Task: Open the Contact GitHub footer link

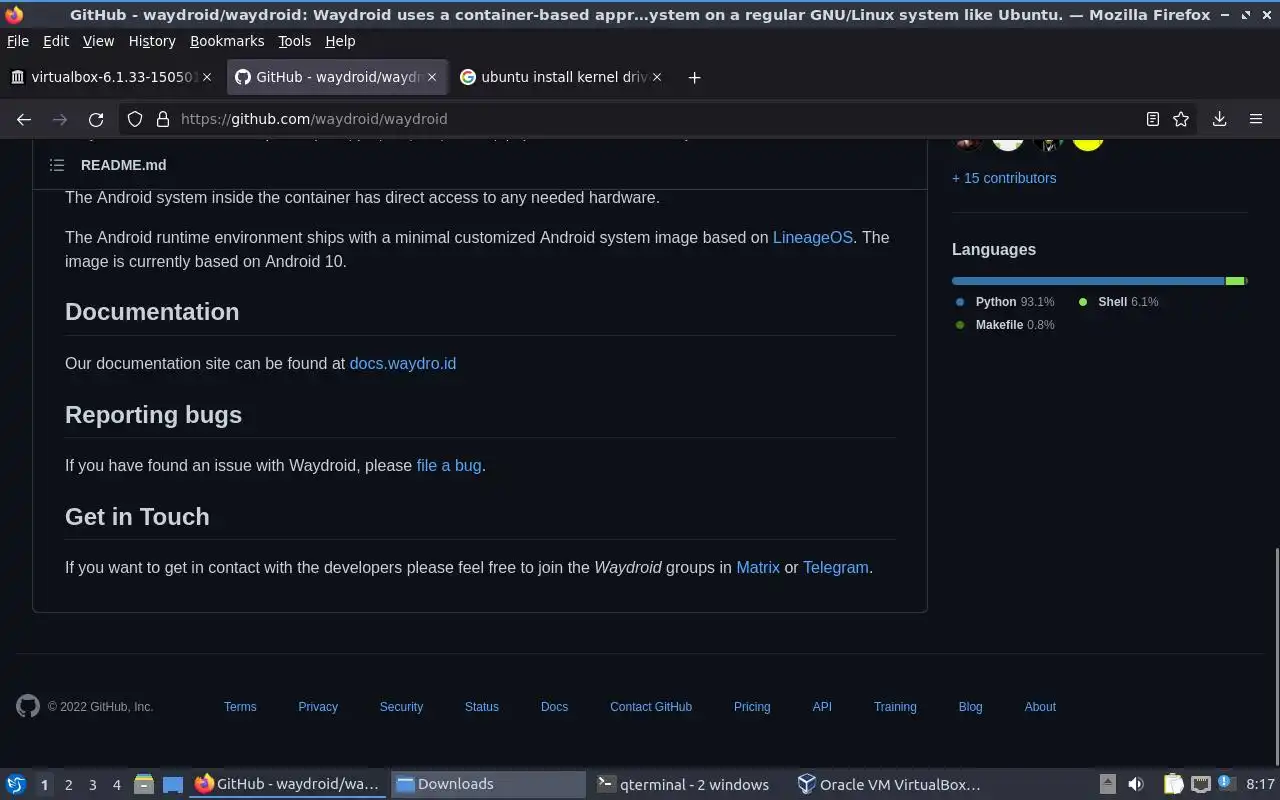Action: pos(651,706)
